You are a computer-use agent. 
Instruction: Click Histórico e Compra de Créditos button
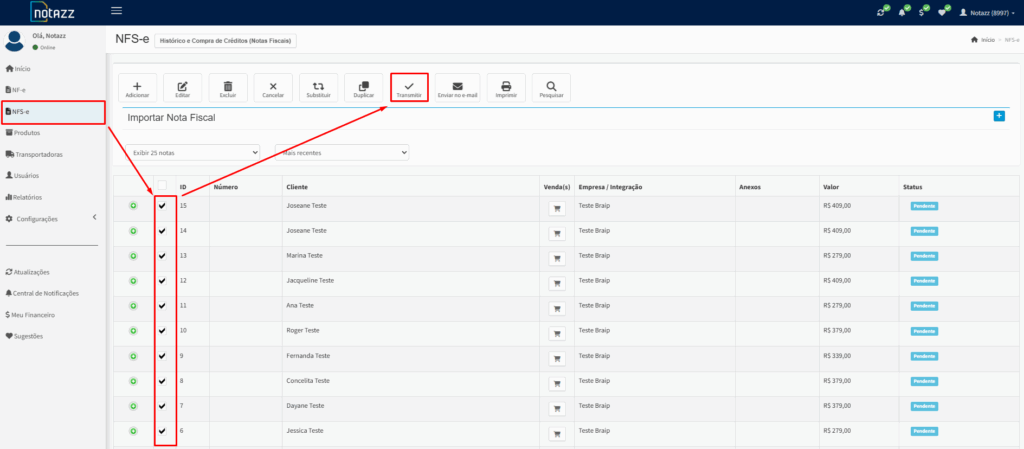225,40
